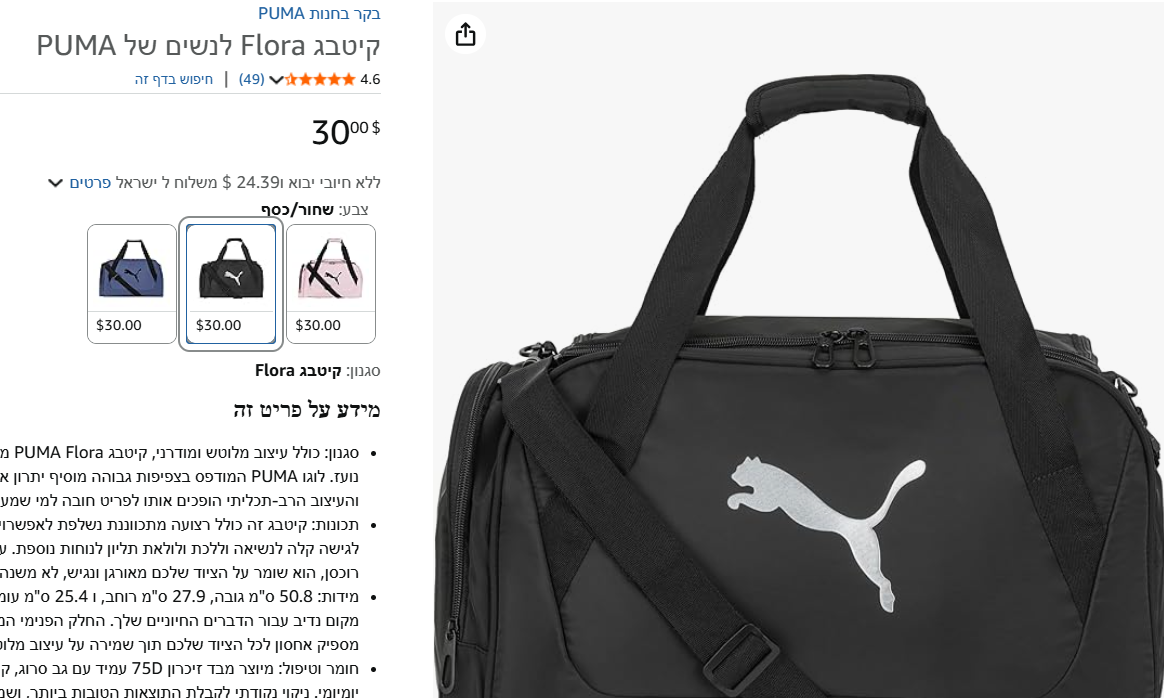Click the product title קיטבג Flora
1164x698 pixels.
[x=209, y=46]
